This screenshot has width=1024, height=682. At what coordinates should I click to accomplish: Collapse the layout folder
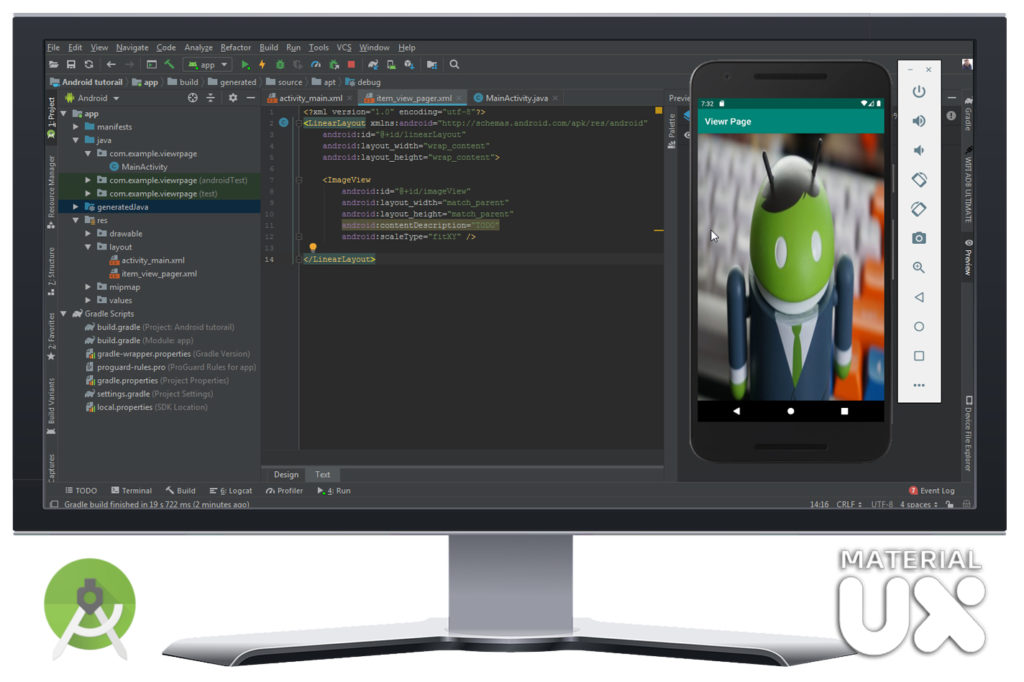point(88,247)
